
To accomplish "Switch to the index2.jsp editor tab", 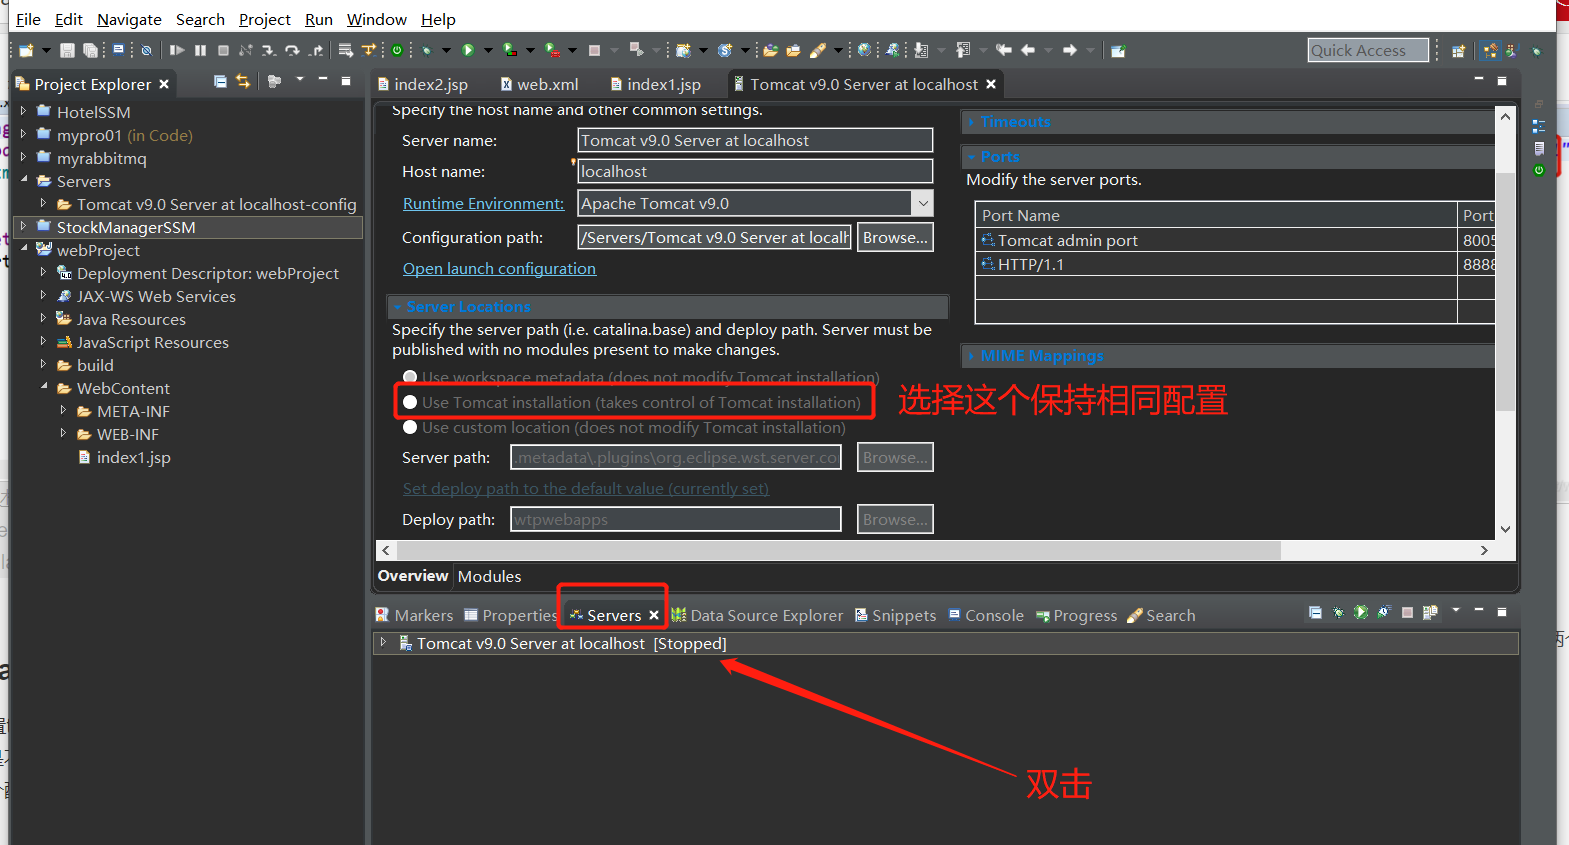I will click(421, 84).
